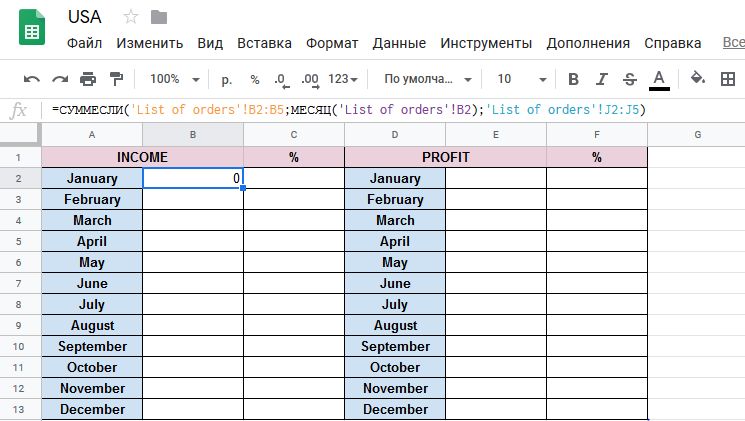Open the Данные menu

point(399,43)
